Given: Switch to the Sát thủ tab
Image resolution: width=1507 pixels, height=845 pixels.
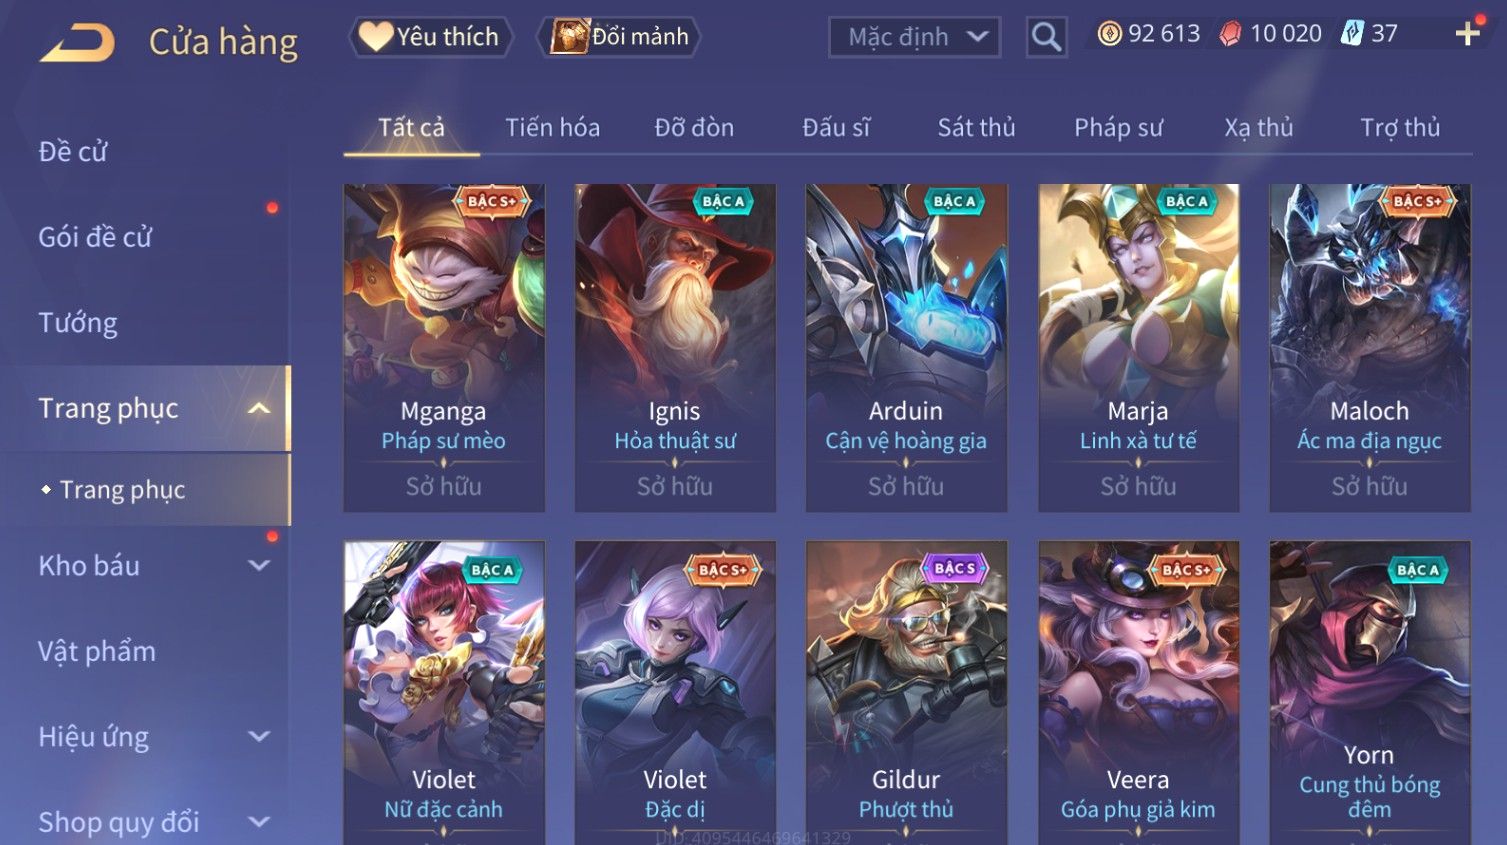Looking at the screenshot, I should click(x=976, y=128).
